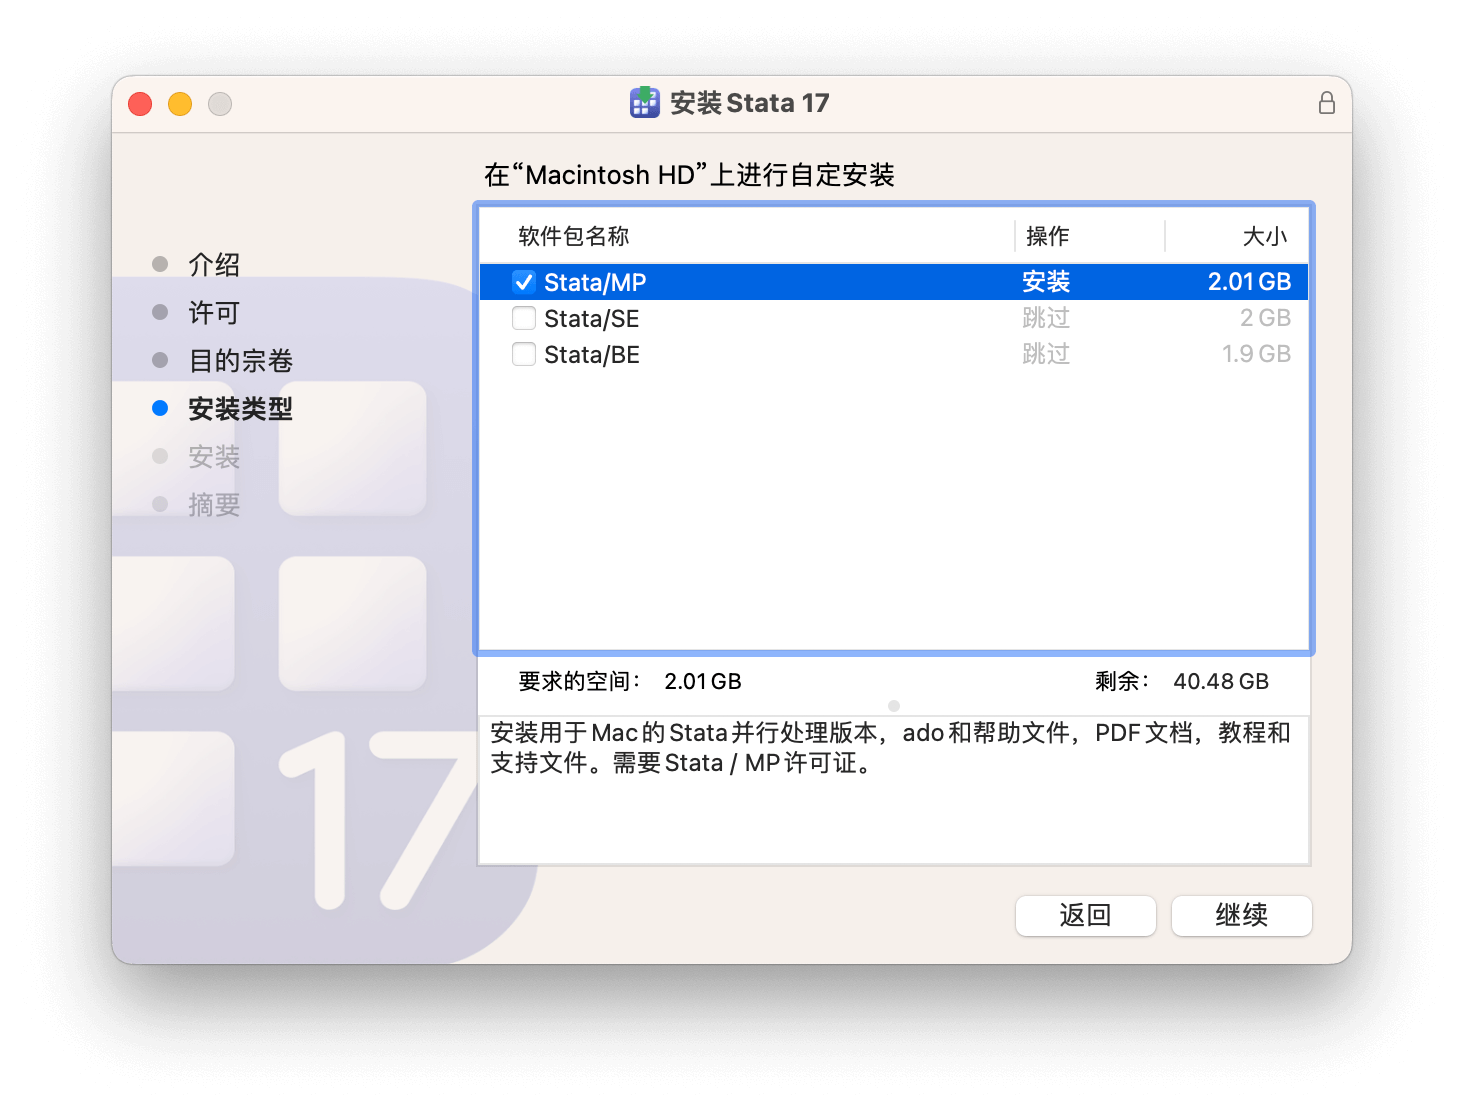1464x1112 pixels.
Task: Click the Stata installer icon in title
Action: coord(645,103)
